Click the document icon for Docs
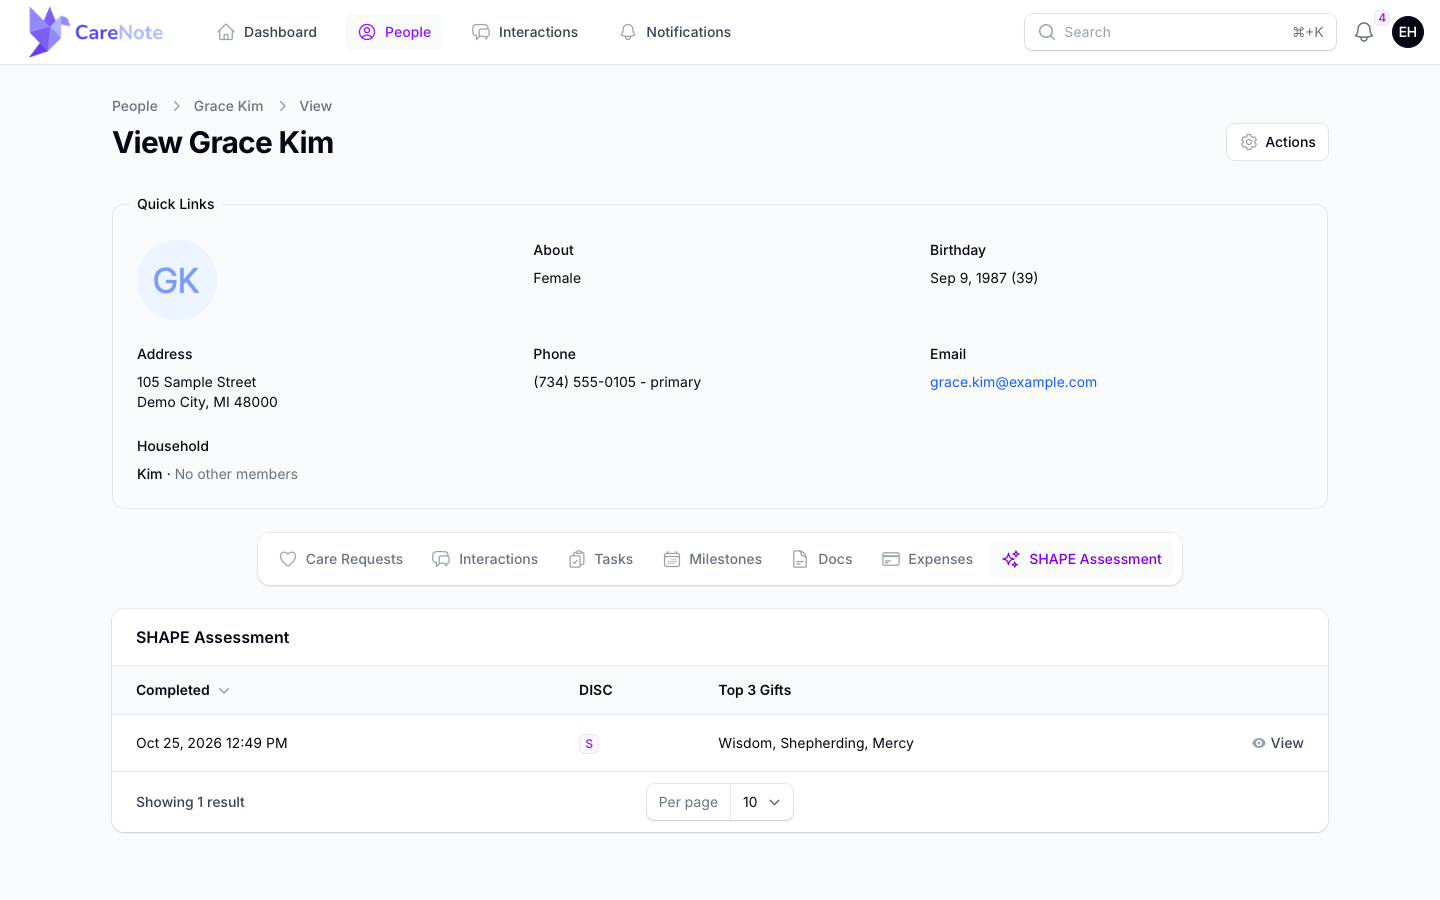 pos(800,559)
